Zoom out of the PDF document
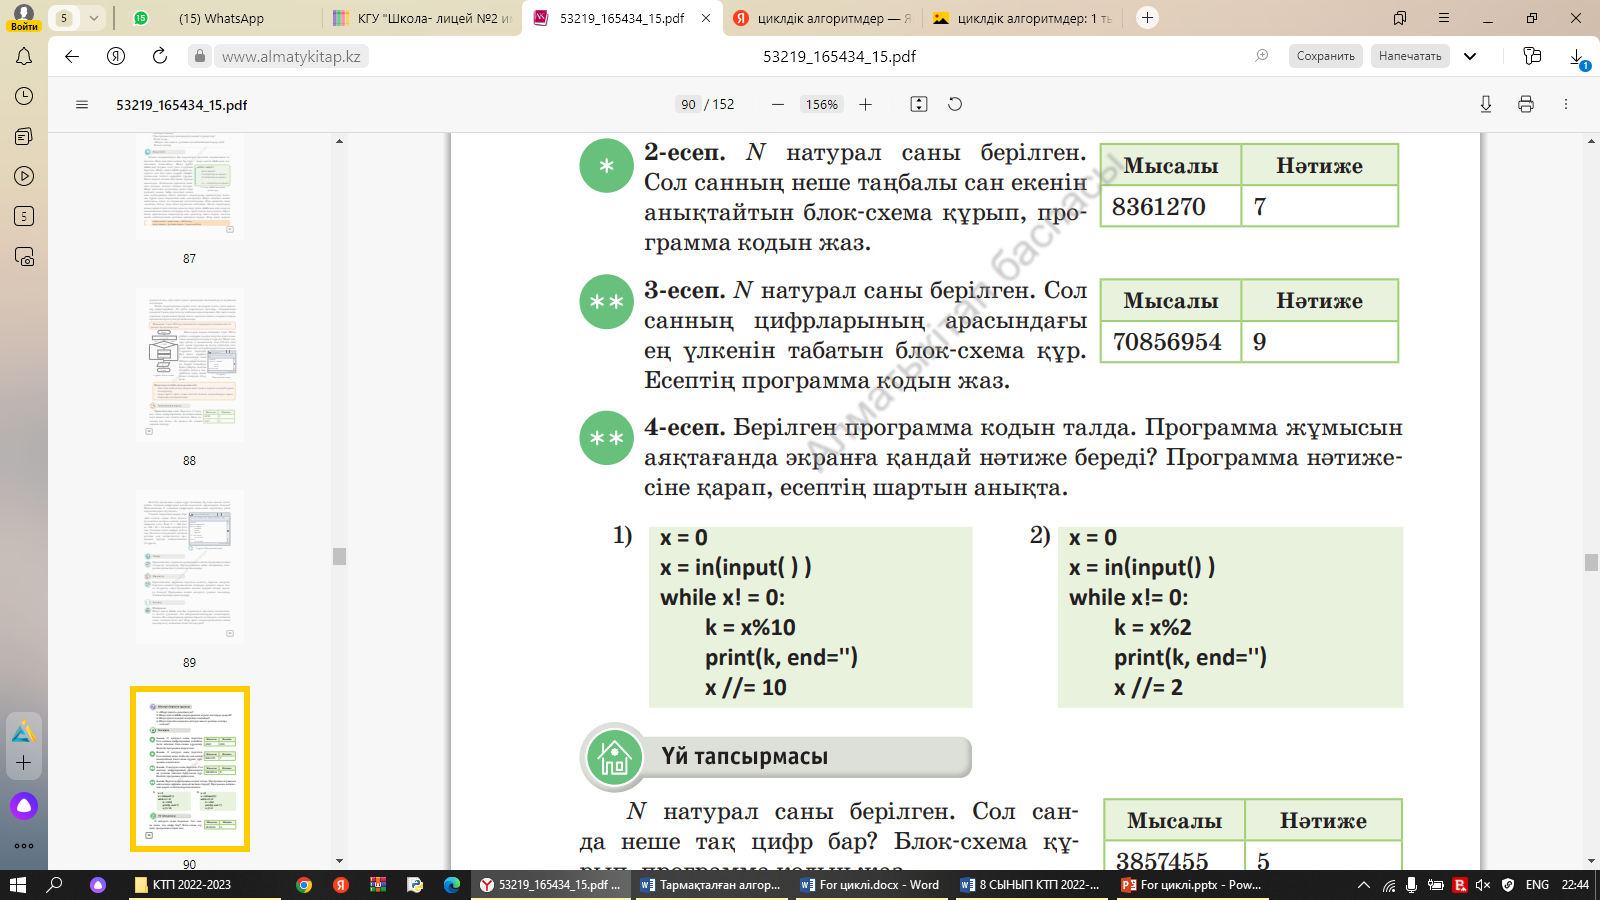Screen dimensions: 1600x900 pyautogui.click(x=778, y=104)
